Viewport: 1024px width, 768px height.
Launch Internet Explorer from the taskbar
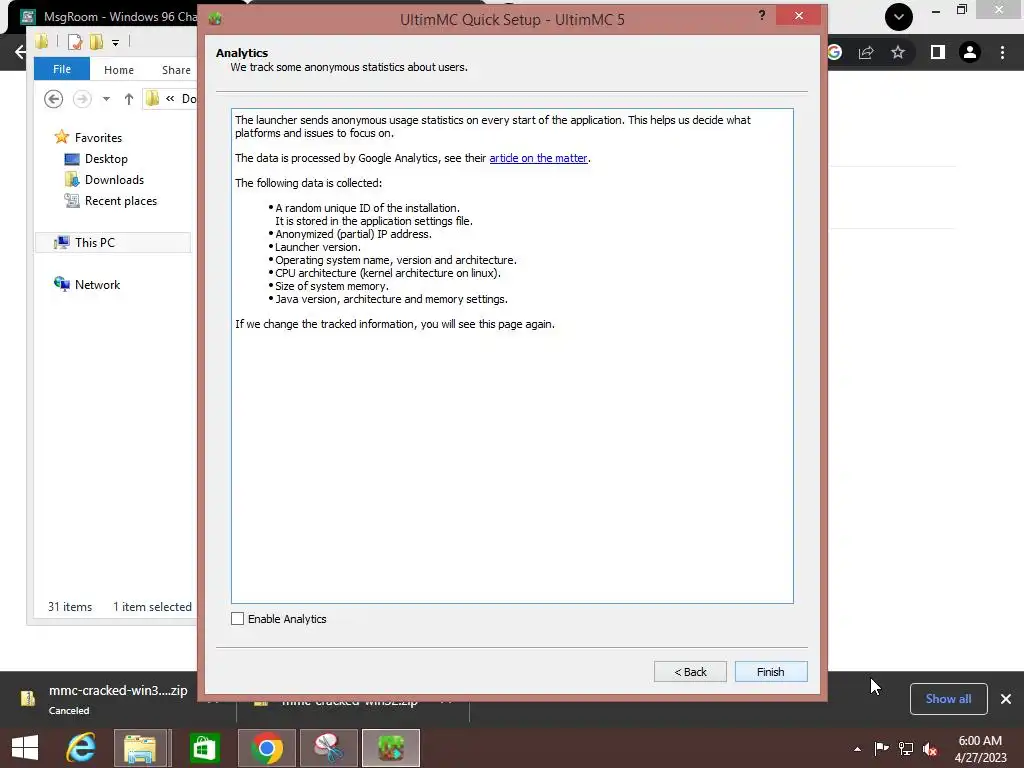click(x=81, y=748)
